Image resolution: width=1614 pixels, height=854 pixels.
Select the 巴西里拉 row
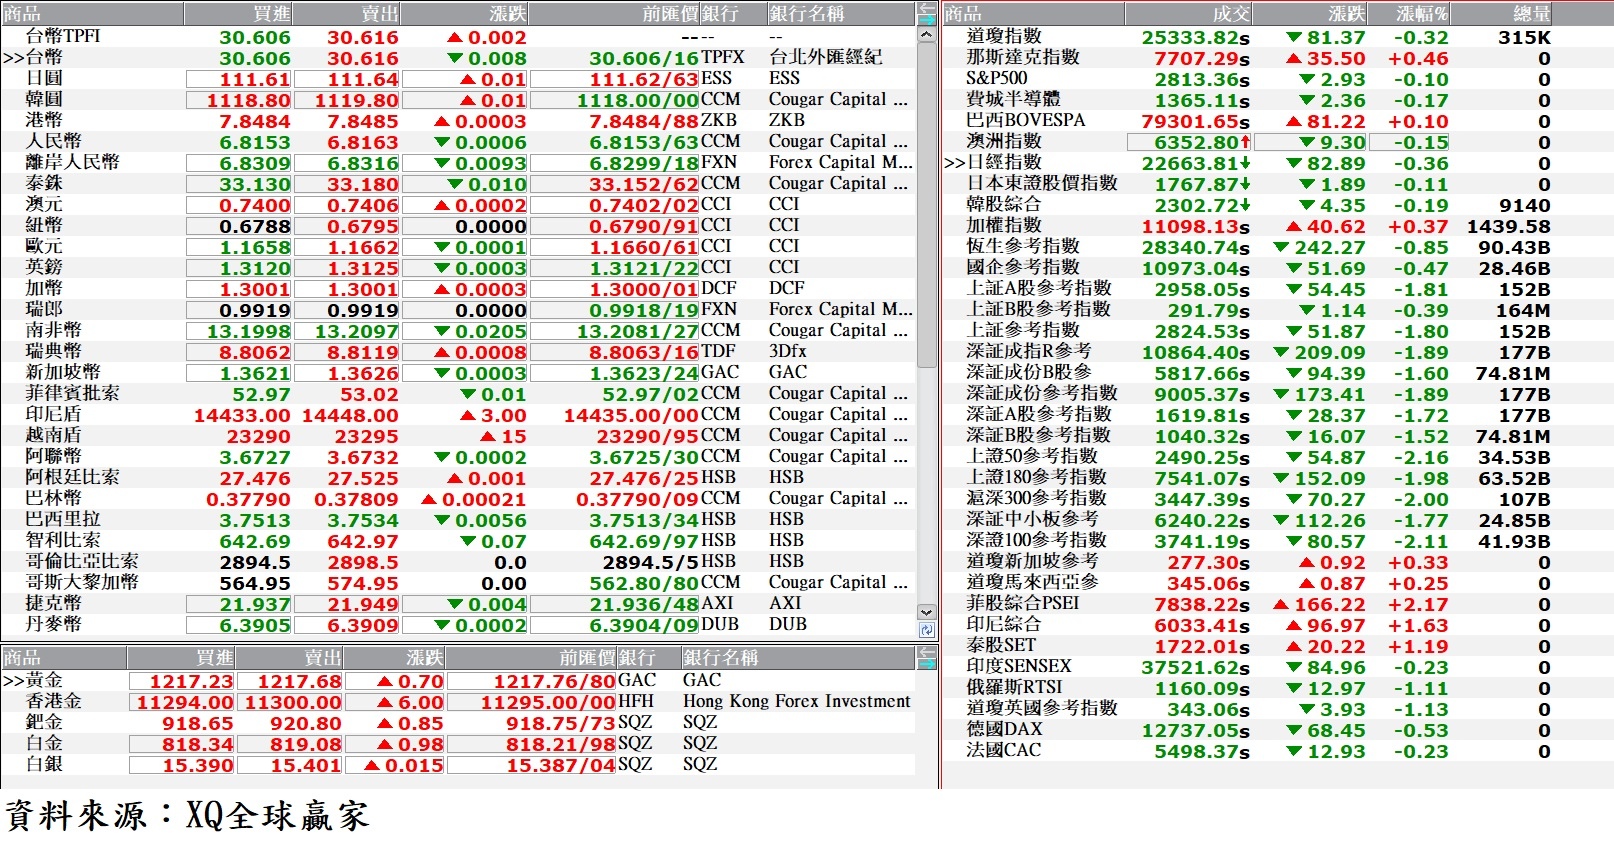click(458, 519)
